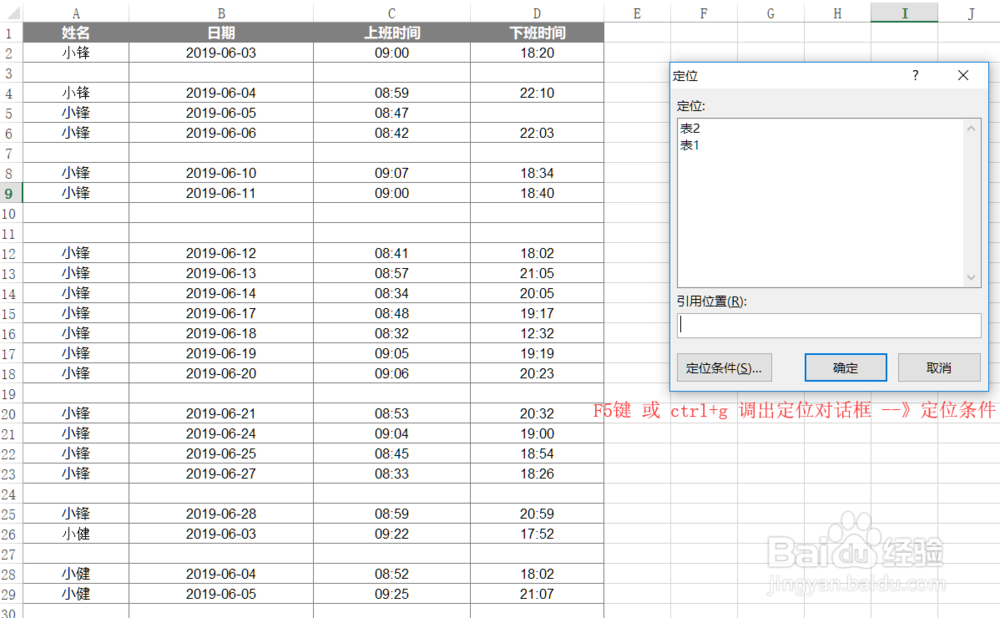Select cell with 21:05 time

tap(537, 273)
